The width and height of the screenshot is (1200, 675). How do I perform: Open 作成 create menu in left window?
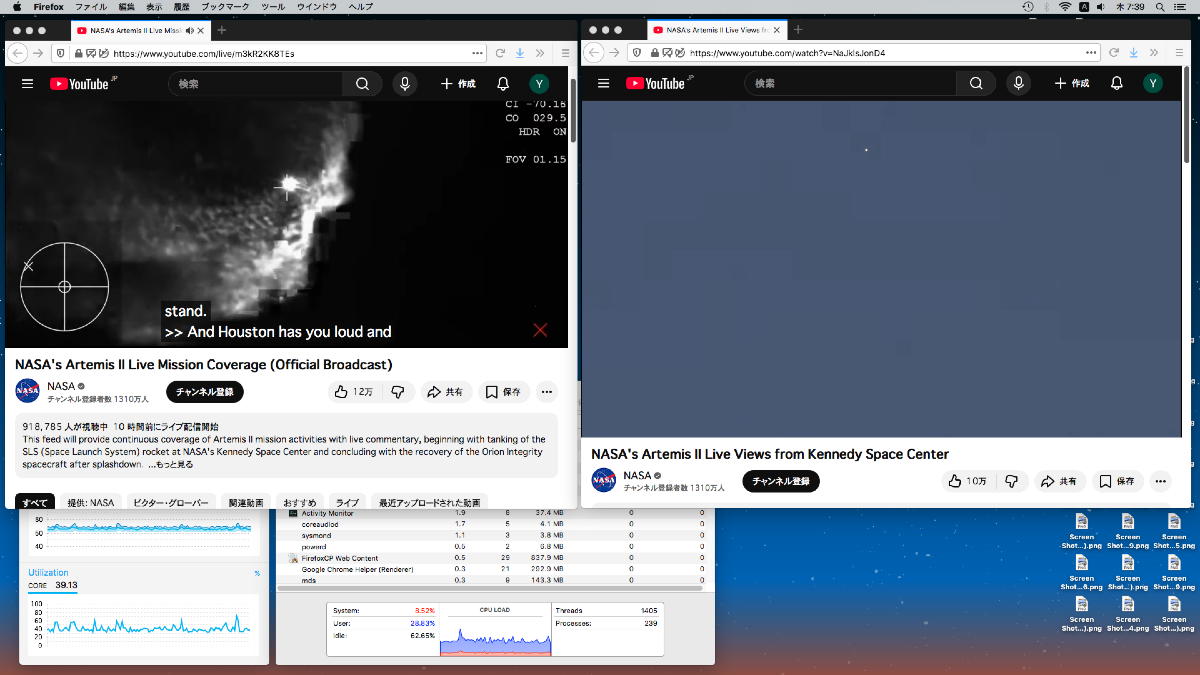pos(458,84)
